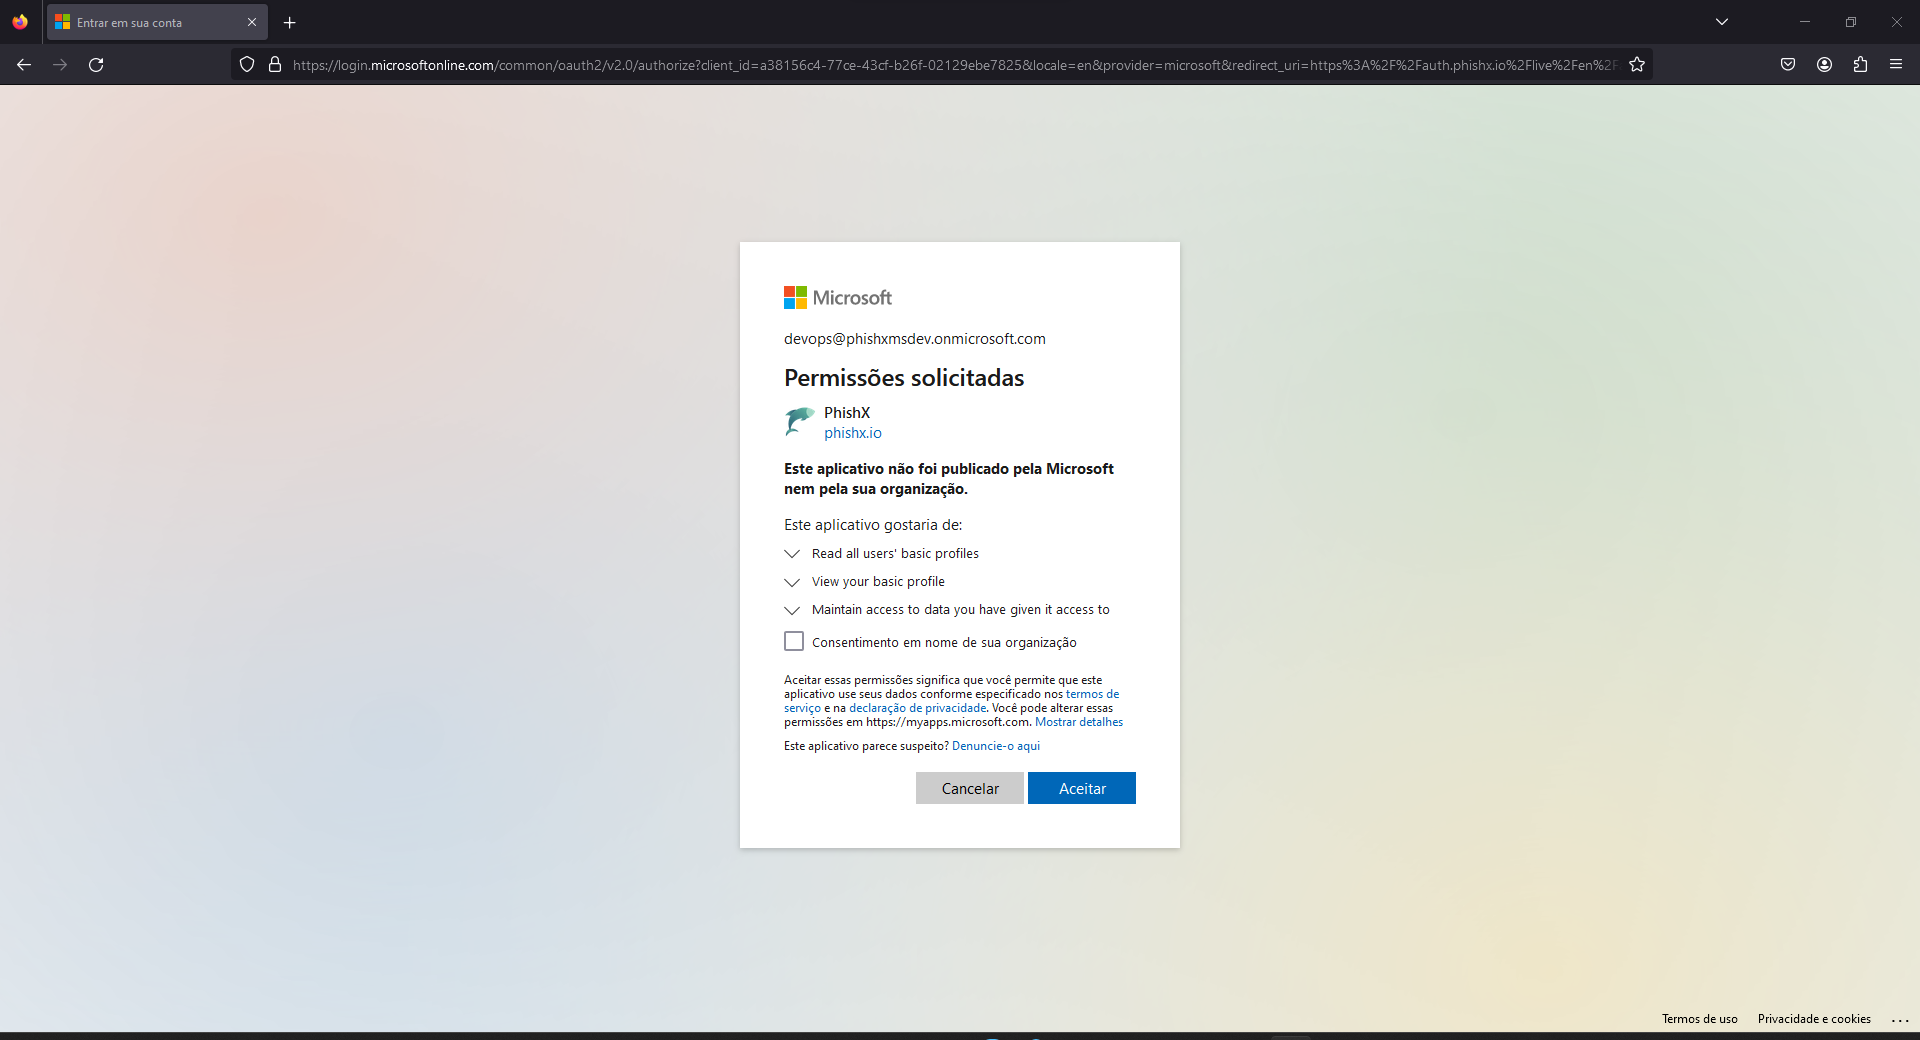Restore down the Firefox window
The width and height of the screenshot is (1920, 1040).
click(1851, 22)
